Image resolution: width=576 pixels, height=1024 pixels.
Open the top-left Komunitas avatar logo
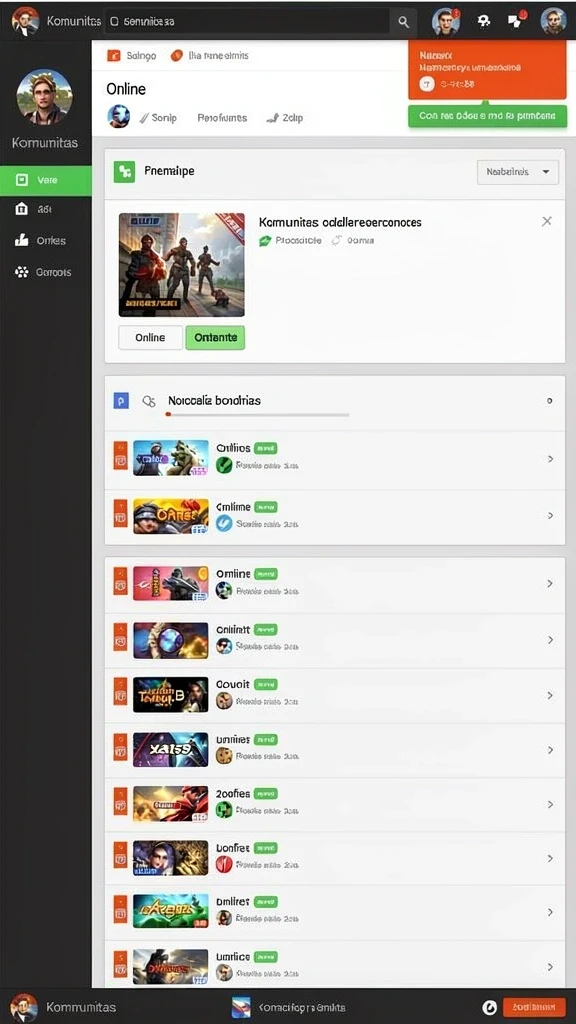25,20
